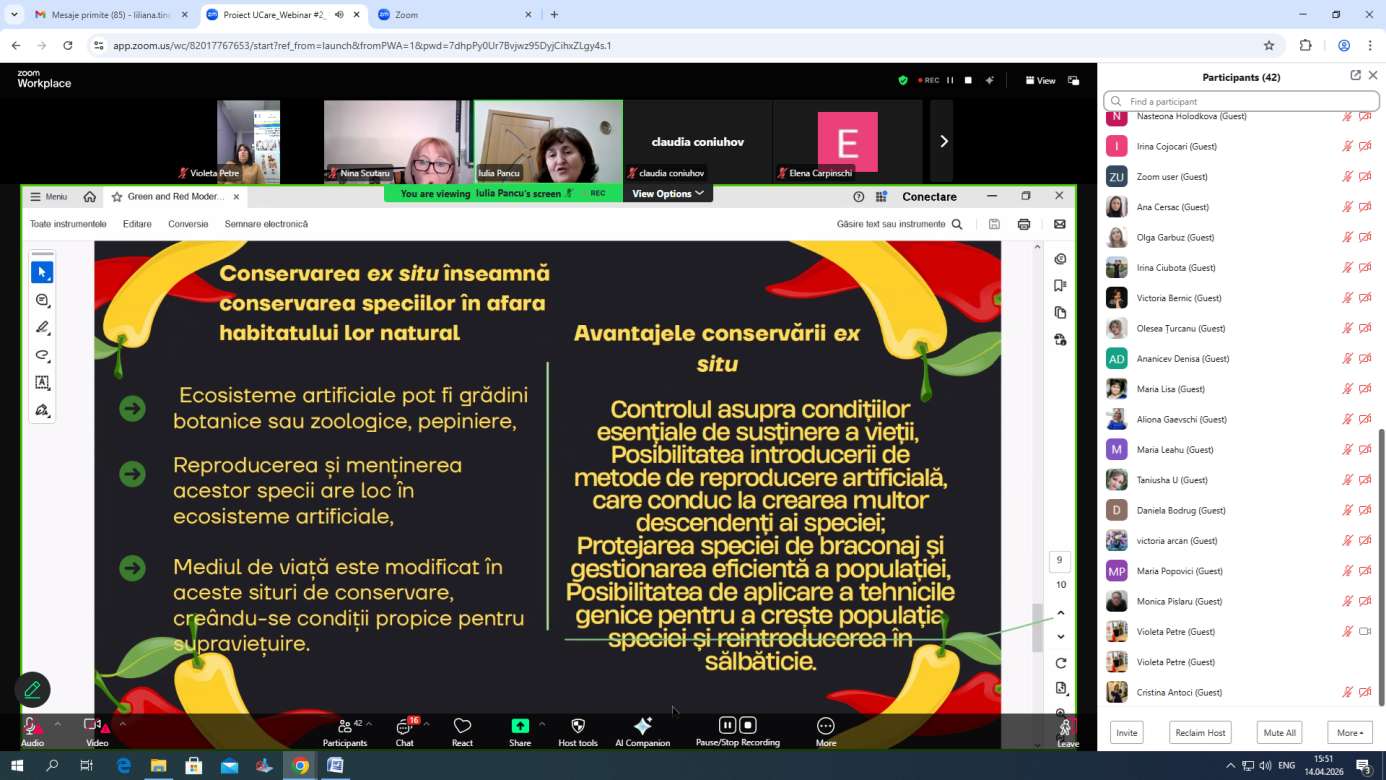Click the Find a participant search field
The height and width of the screenshot is (780, 1386).
tap(1240, 102)
